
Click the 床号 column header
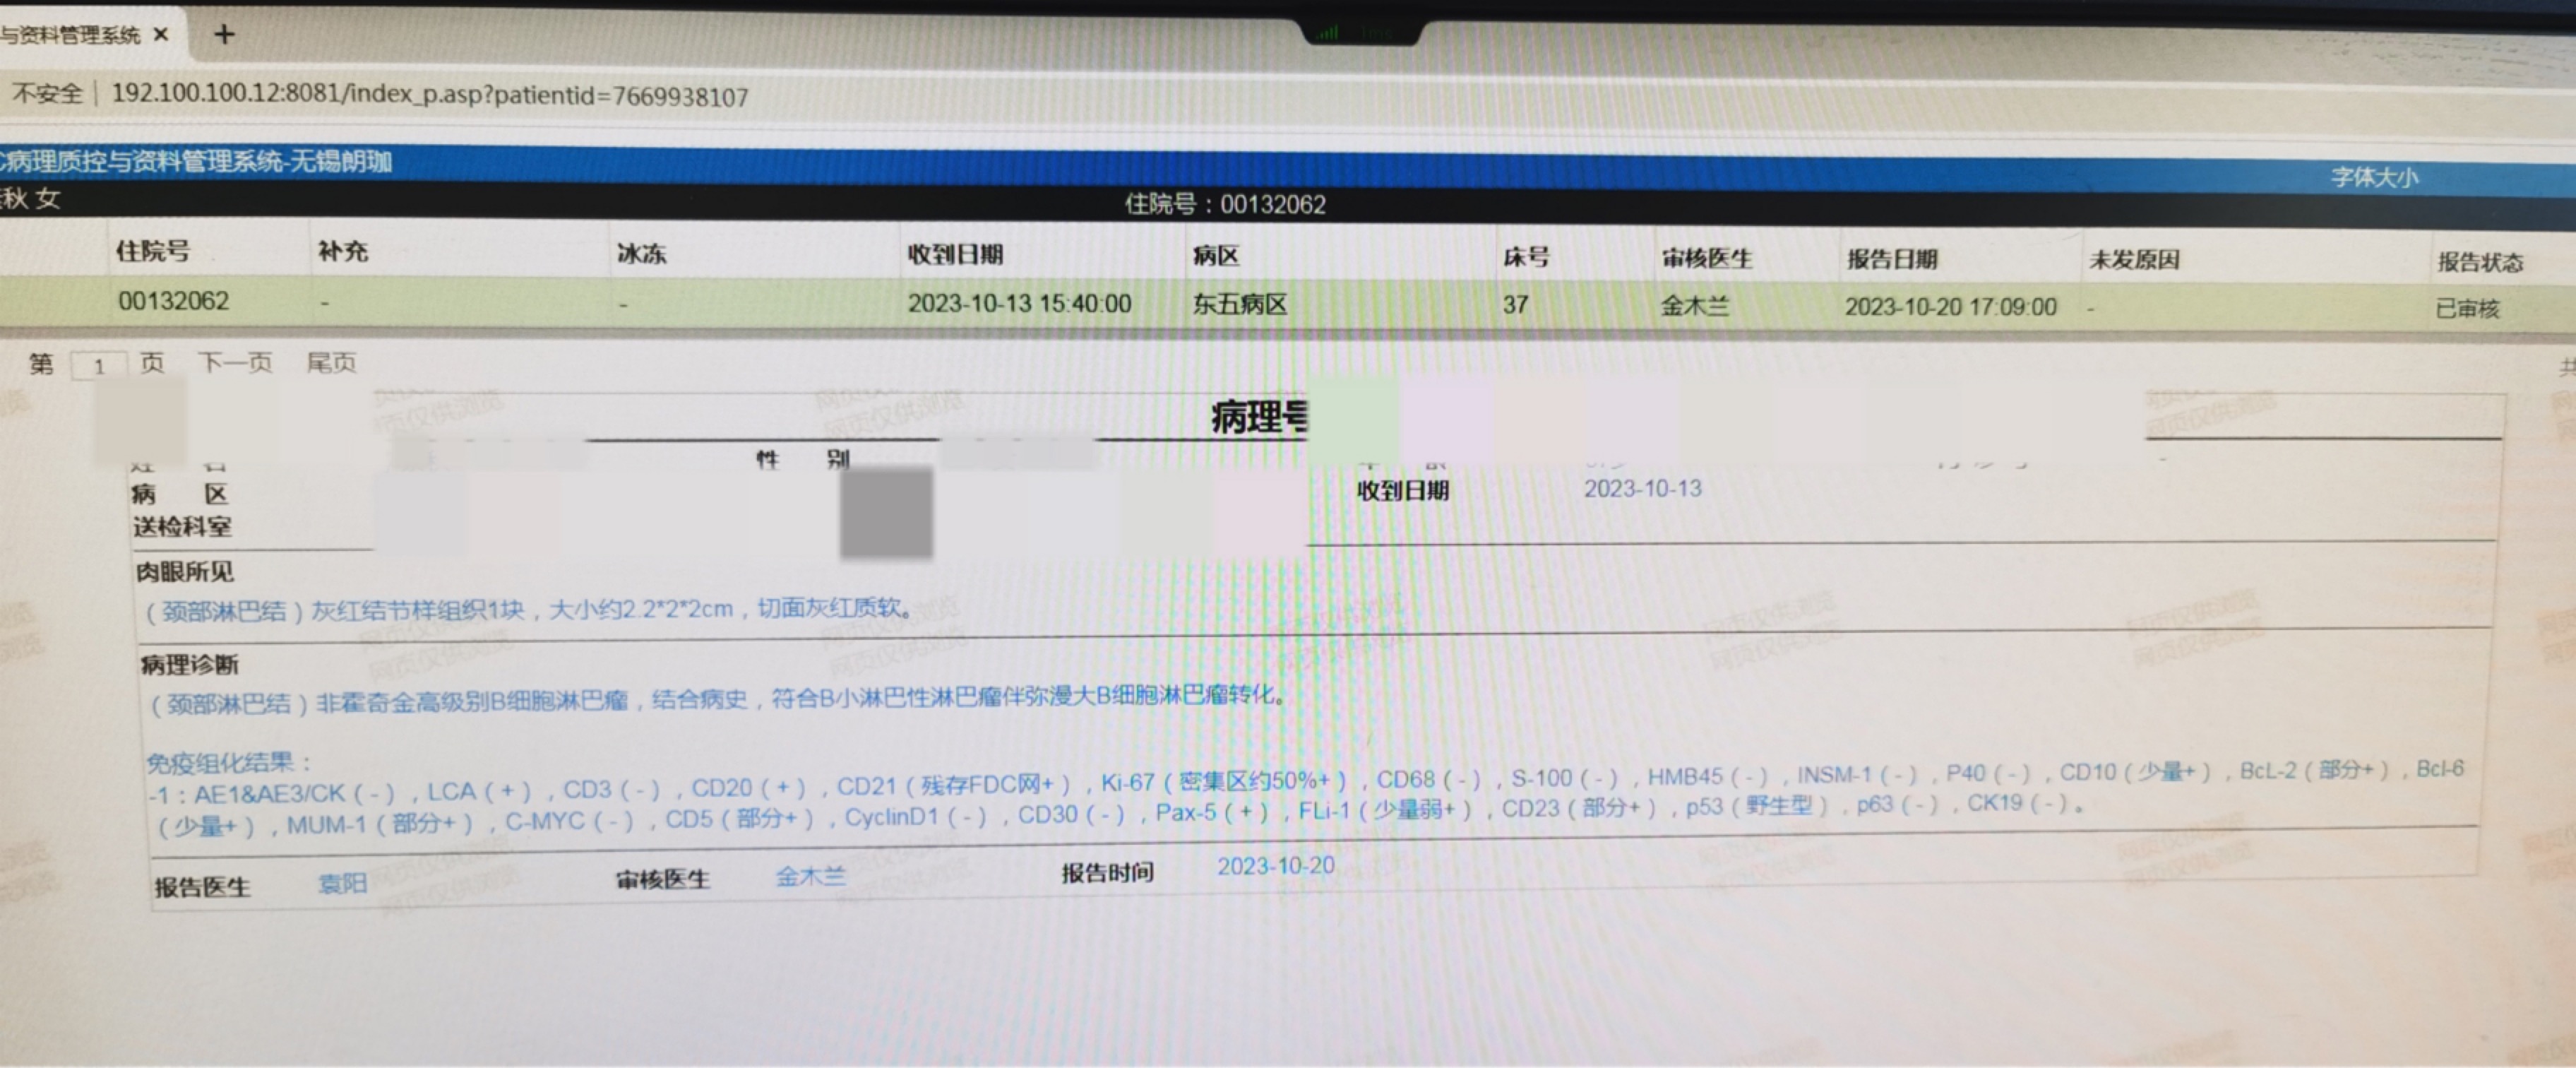click(x=1526, y=257)
